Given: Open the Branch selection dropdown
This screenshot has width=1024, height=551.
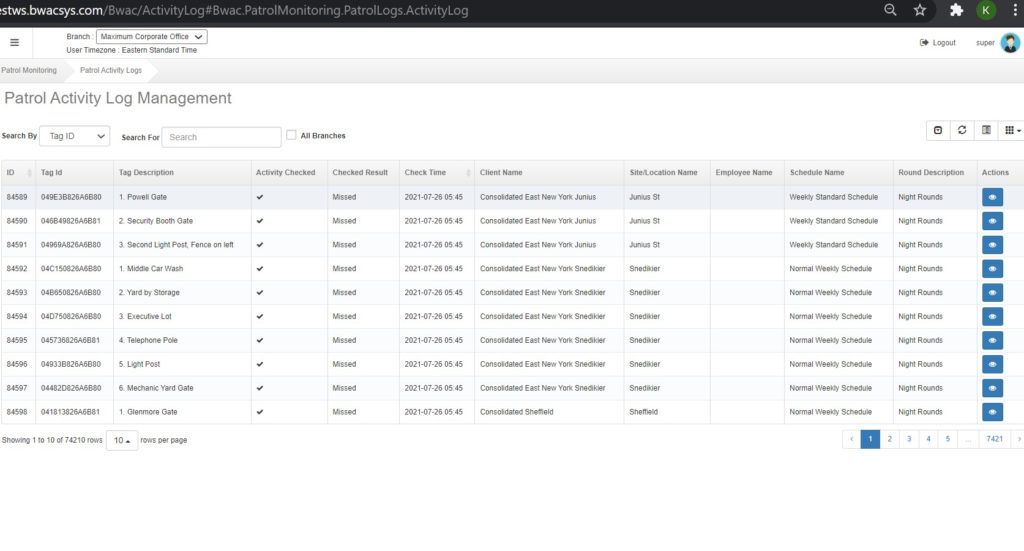Looking at the screenshot, I should pyautogui.click(x=152, y=37).
